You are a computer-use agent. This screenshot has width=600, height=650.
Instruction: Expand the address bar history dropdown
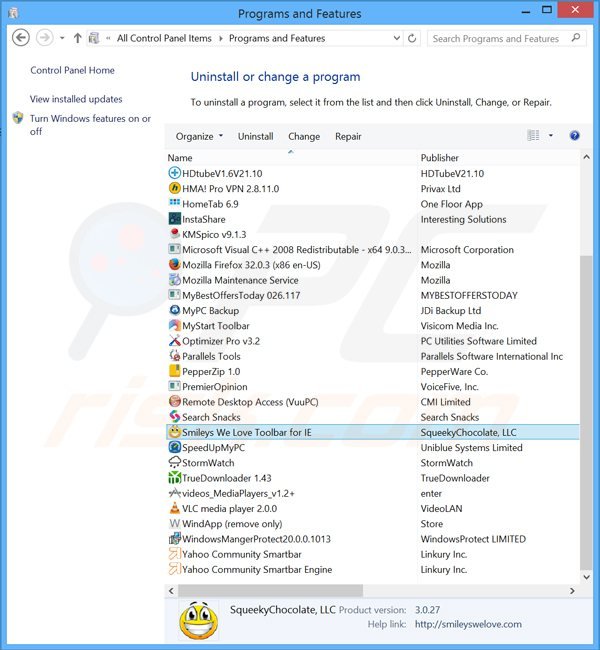(396, 38)
